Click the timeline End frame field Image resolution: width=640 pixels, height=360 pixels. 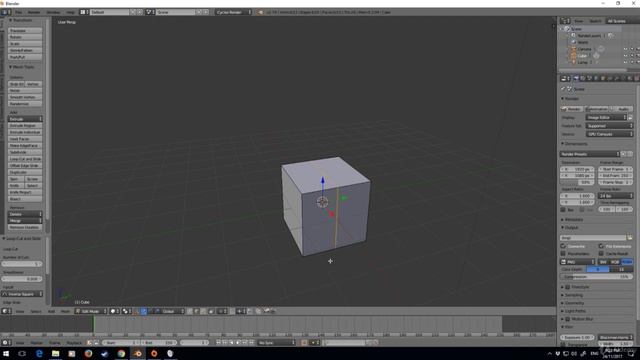[x=159, y=343]
